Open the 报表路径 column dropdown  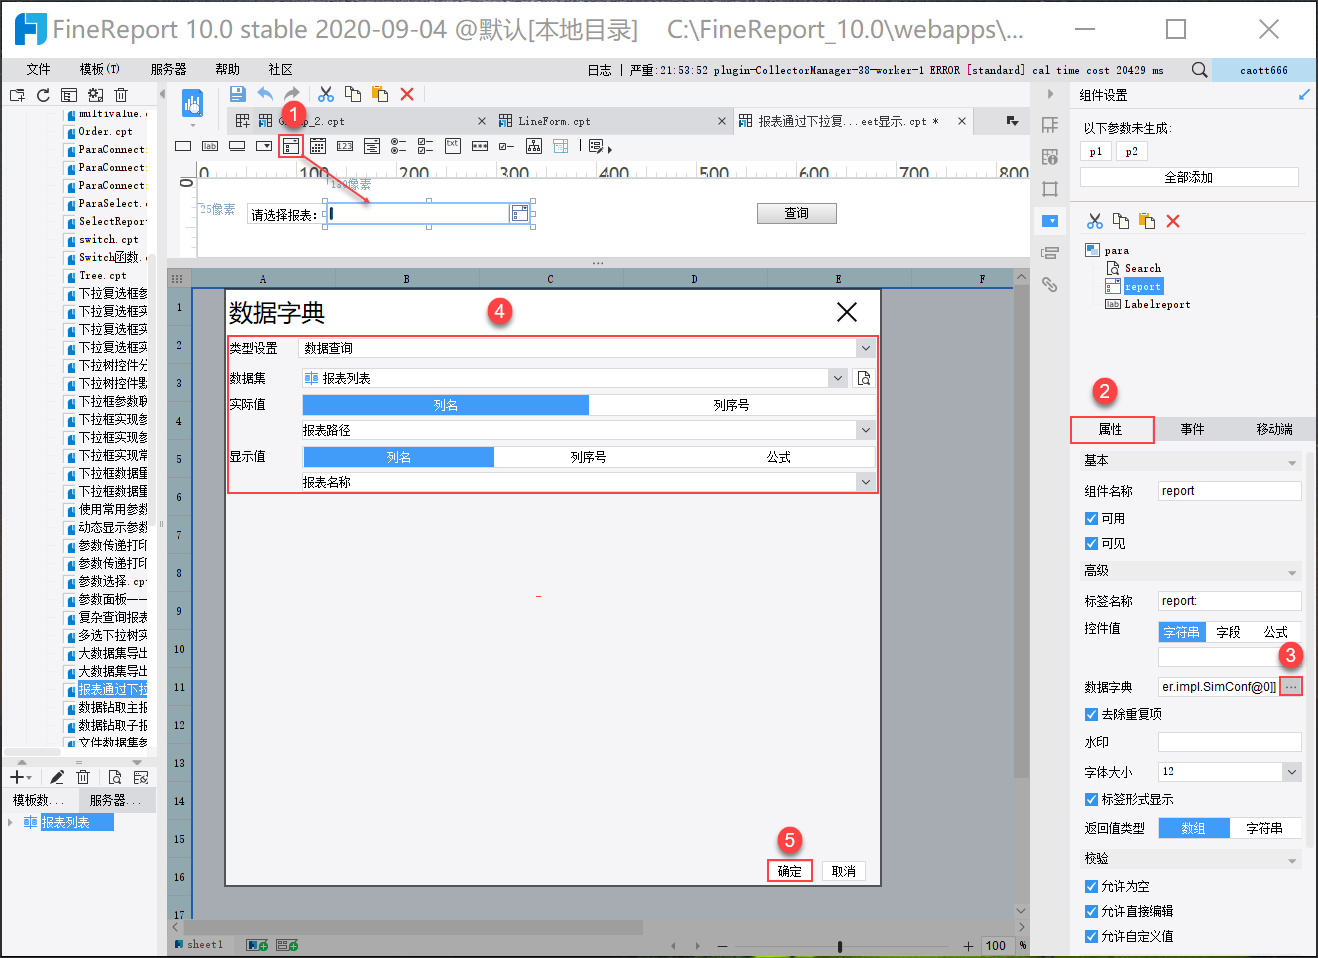coord(865,430)
